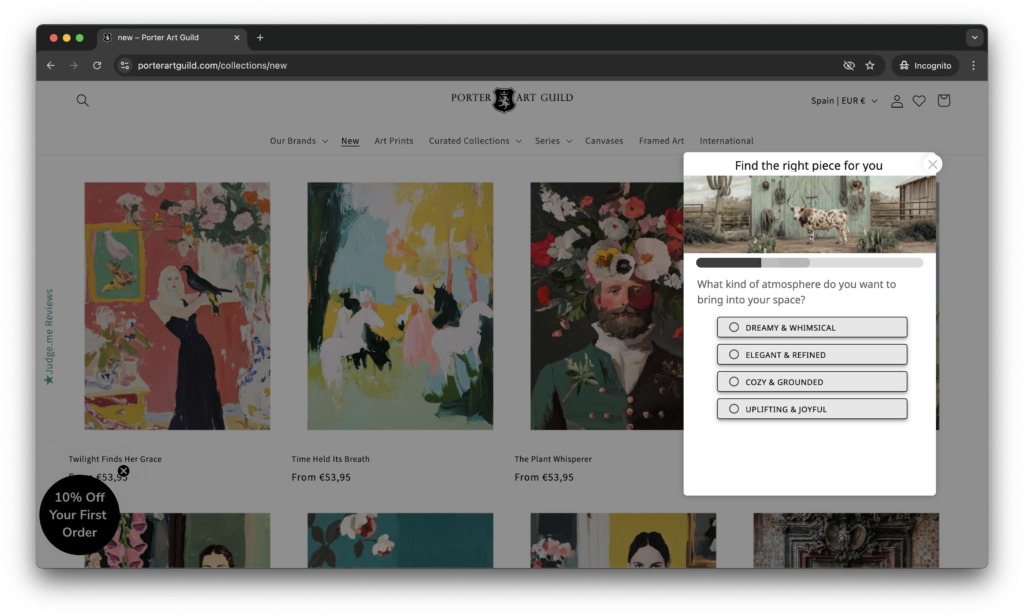Select the Dreamy & Whimsical option
The height and width of the screenshot is (616, 1024).
tap(811, 327)
